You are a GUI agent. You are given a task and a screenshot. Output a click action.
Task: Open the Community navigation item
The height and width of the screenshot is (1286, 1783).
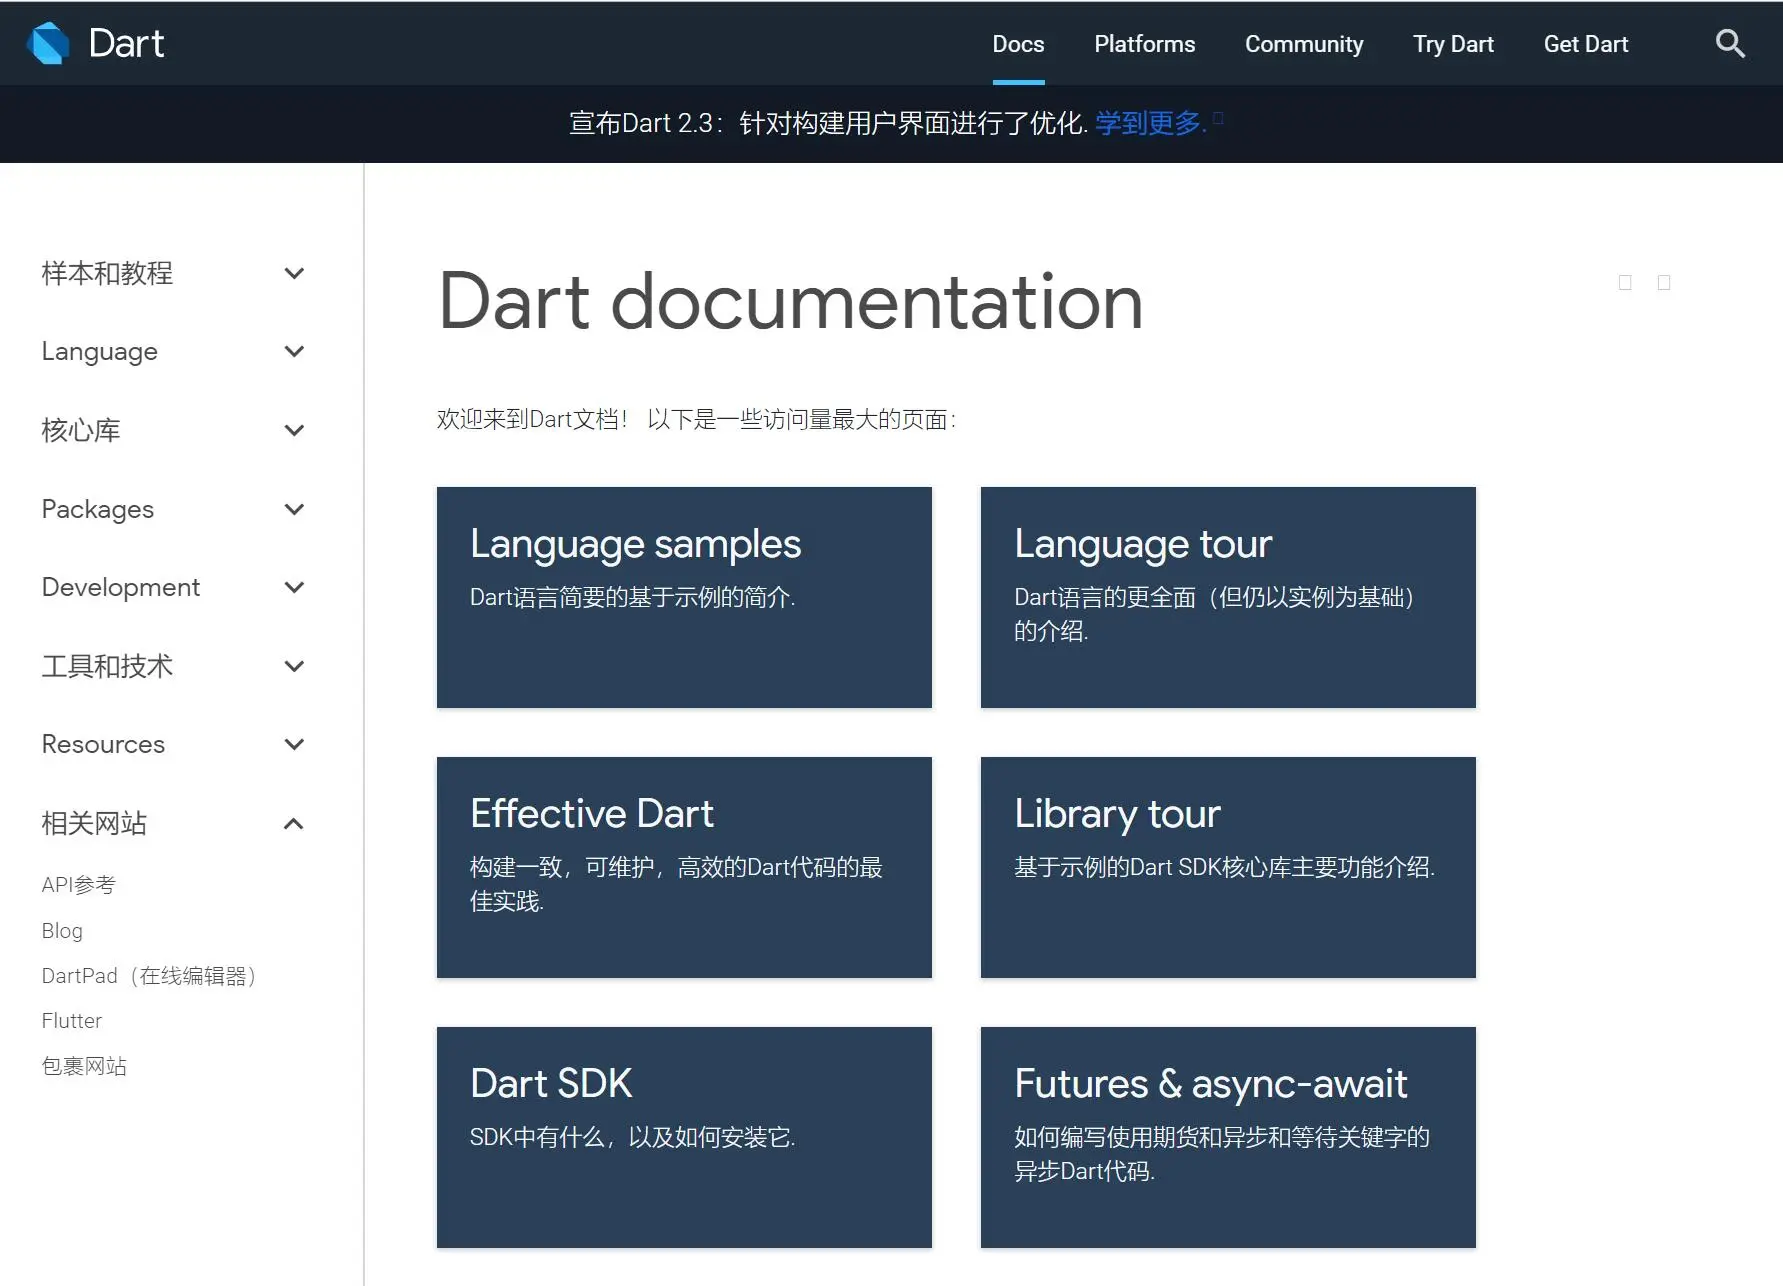coord(1304,44)
